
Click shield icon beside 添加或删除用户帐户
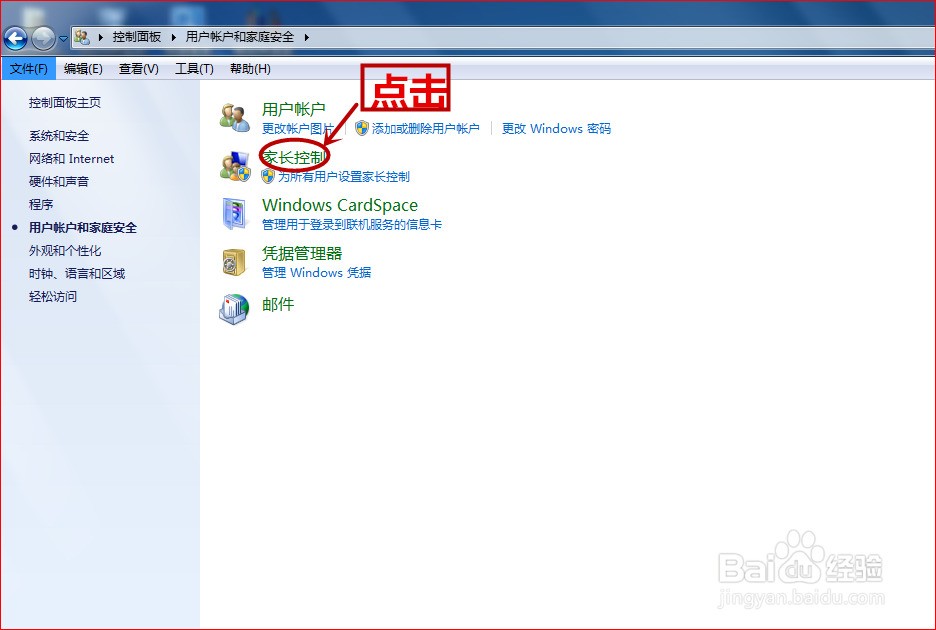tap(362, 128)
